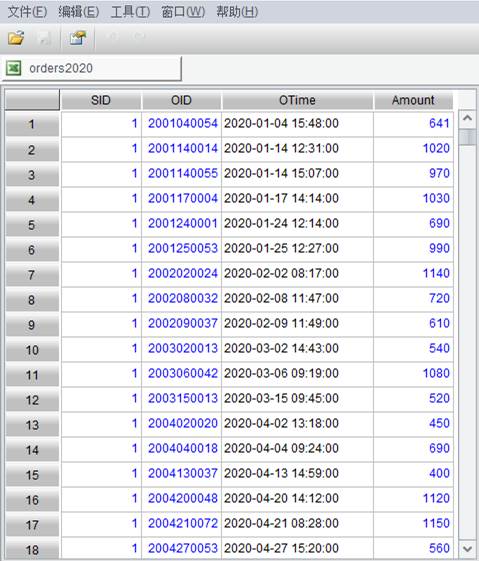Click the greyed-out save disk icon
The height and width of the screenshot is (561, 479).
[44, 38]
